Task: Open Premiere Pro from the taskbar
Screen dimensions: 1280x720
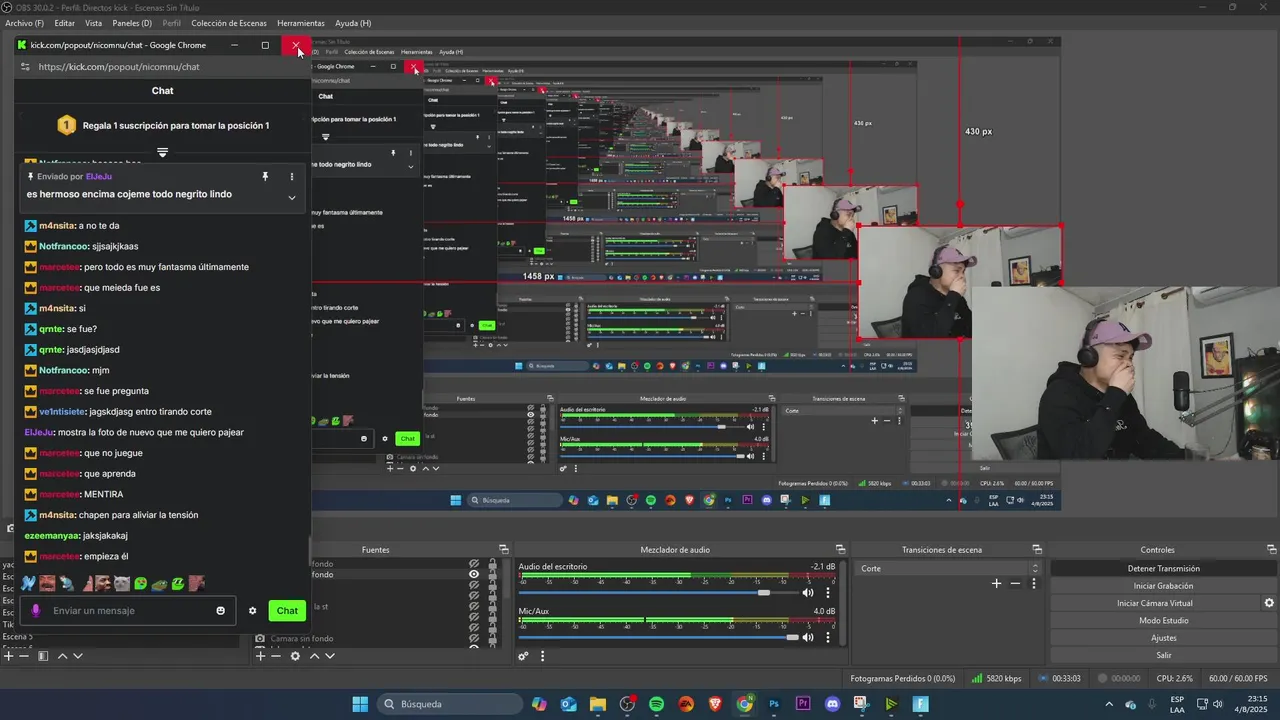Action: point(803,704)
